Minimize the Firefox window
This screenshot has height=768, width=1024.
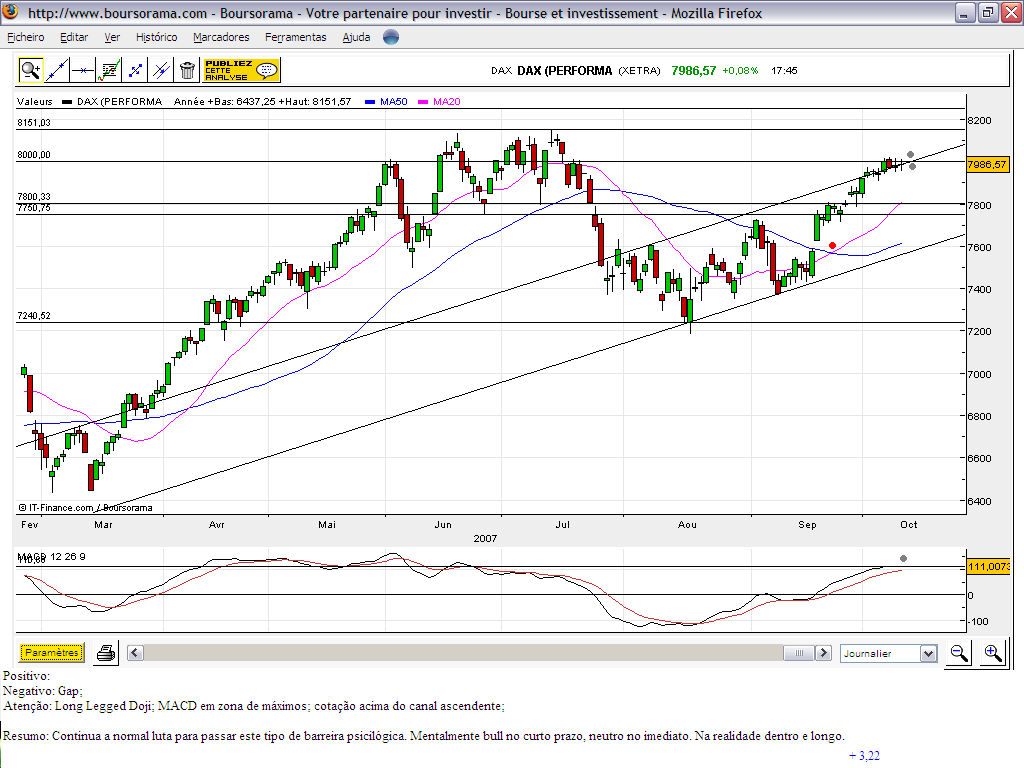coord(965,12)
